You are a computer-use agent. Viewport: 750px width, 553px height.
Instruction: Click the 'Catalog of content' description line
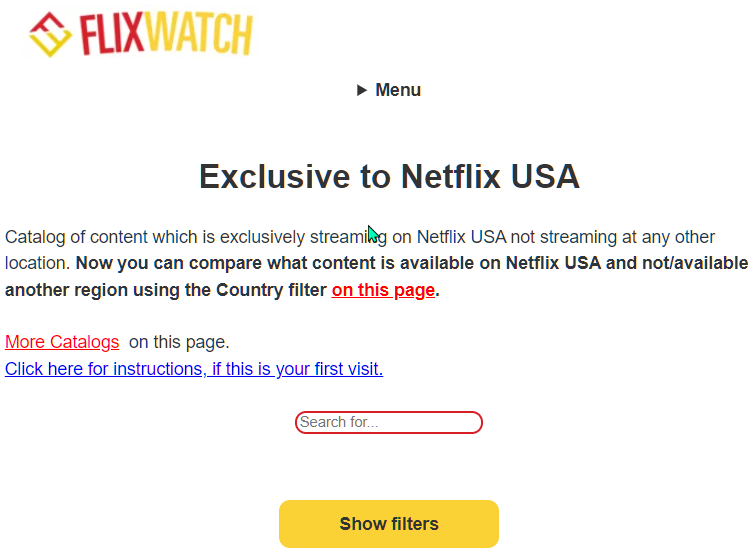(x=360, y=237)
